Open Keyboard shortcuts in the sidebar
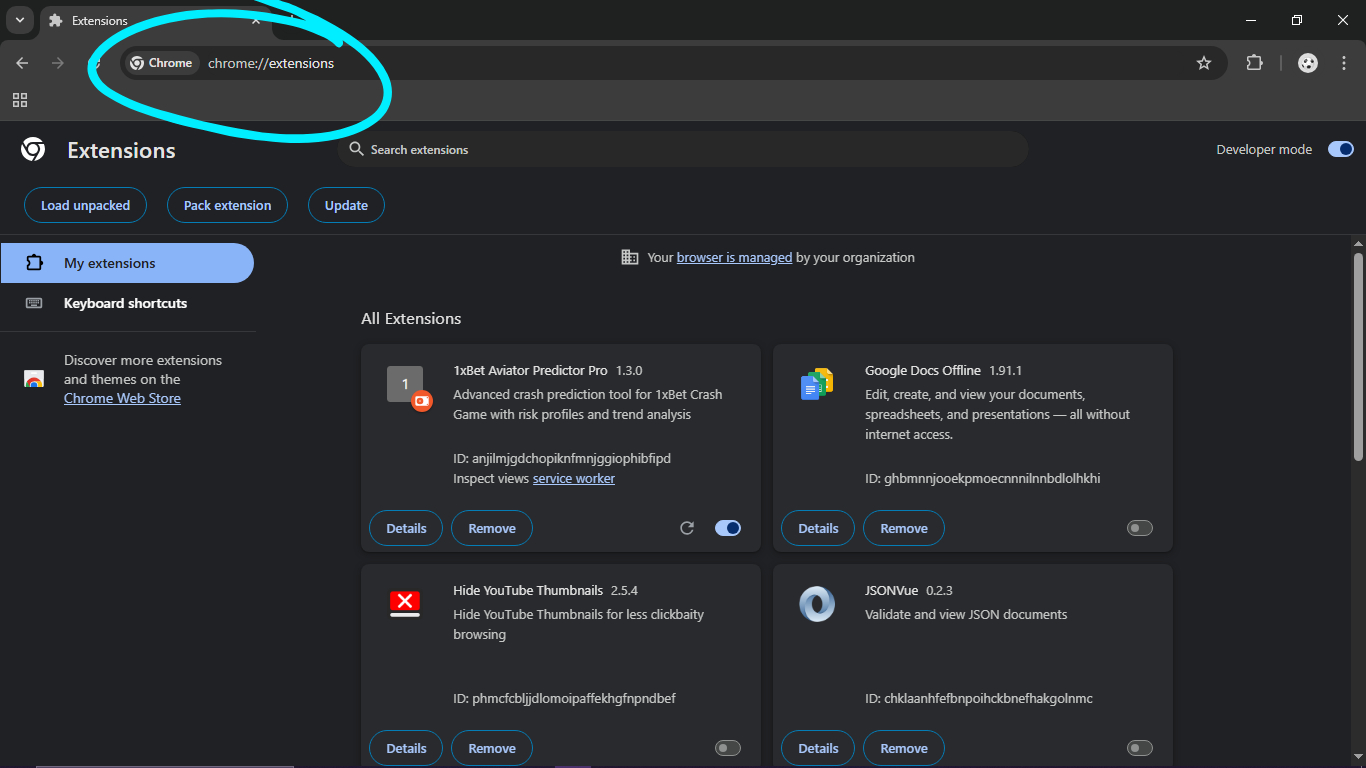Screen dimensions: 1366x768 pyautogui.click(x=125, y=303)
